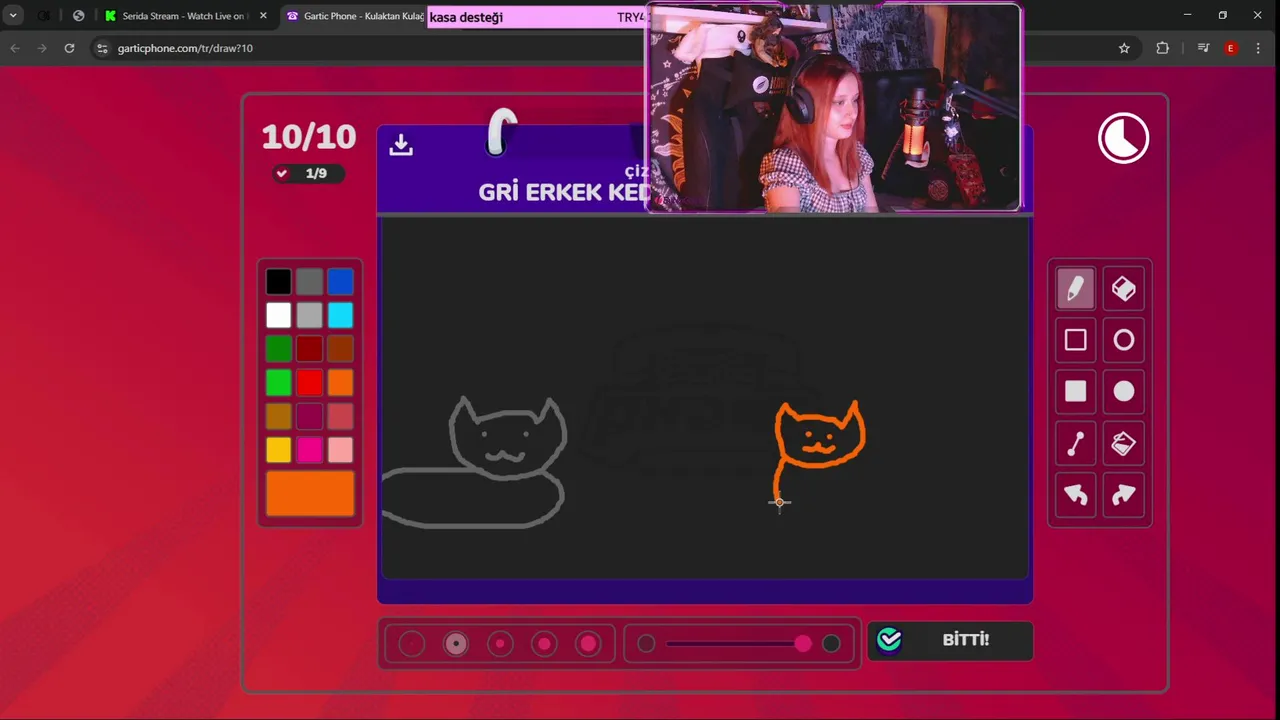Choose the outlined rectangle tool
Image resolution: width=1280 pixels, height=720 pixels.
tap(1075, 341)
